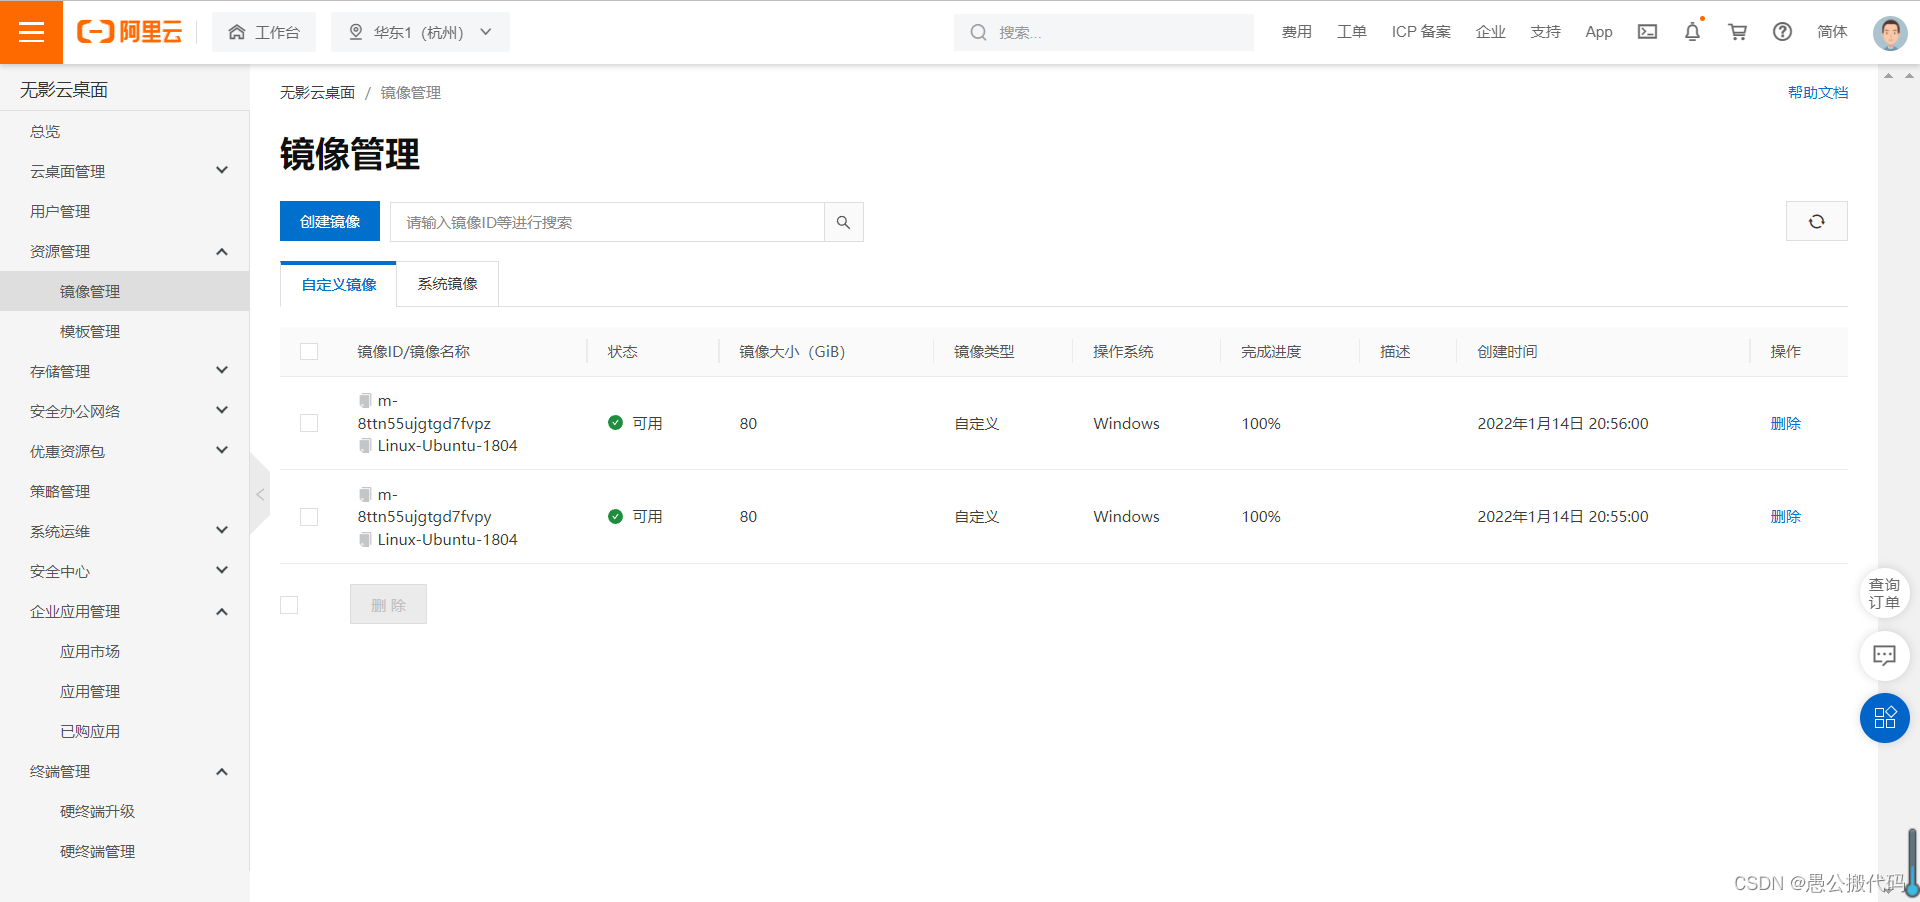The image size is (1920, 902).
Task: Open the ICP 备案 top link
Action: click(1421, 32)
